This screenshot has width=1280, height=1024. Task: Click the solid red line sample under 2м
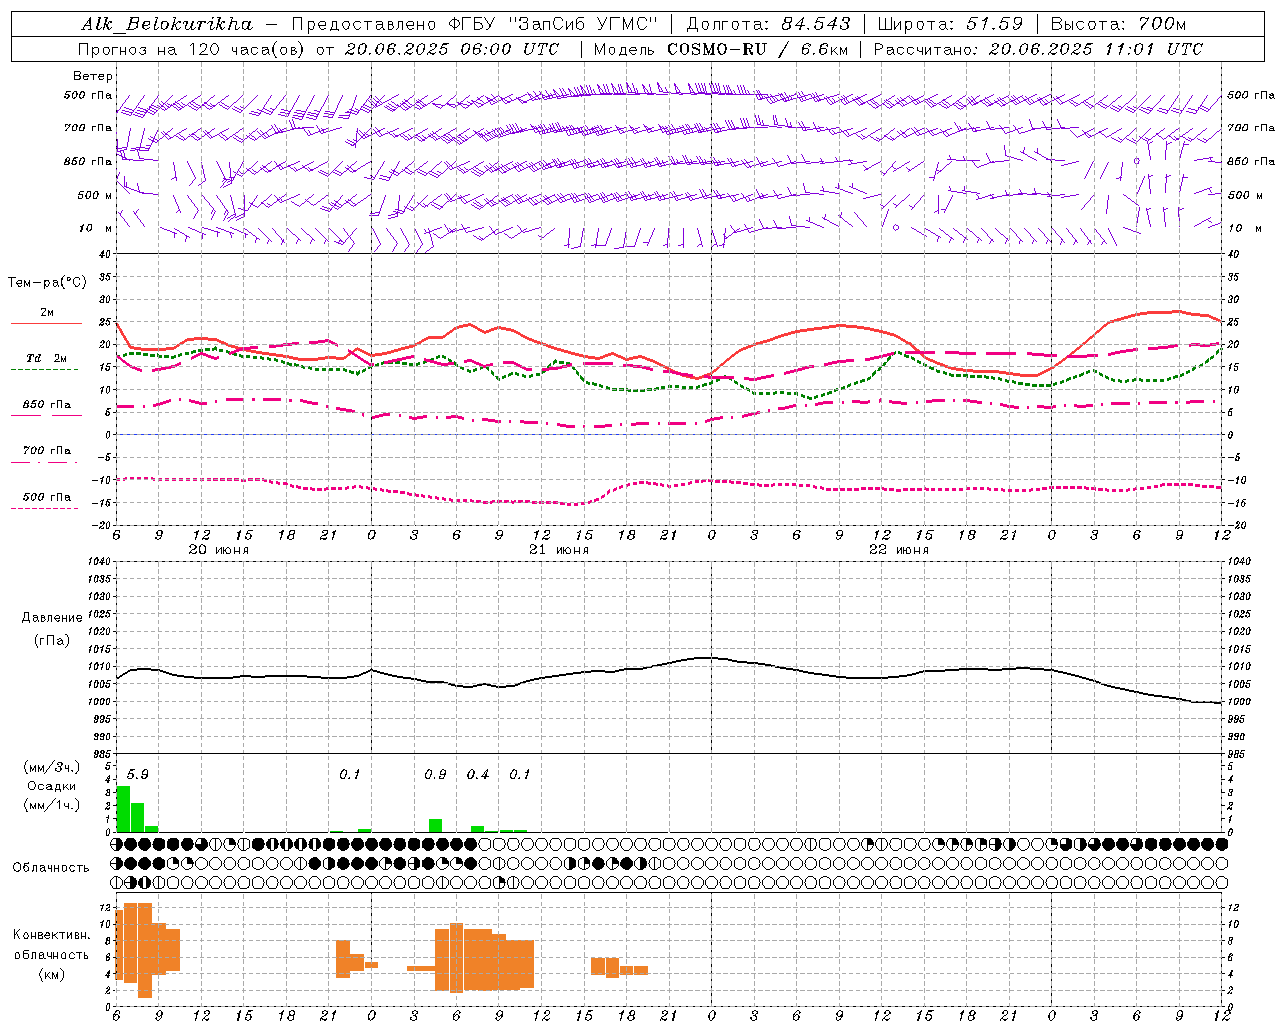click(x=46, y=323)
